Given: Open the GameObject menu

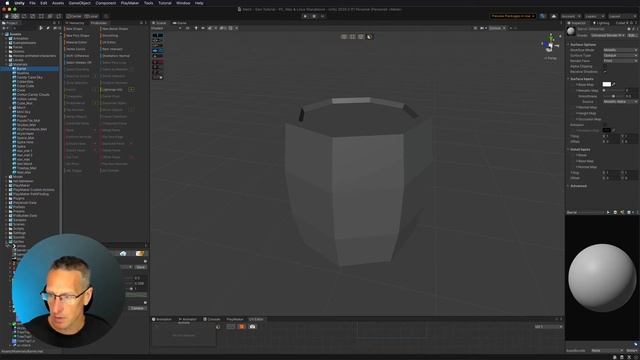Looking at the screenshot, I should [x=80, y=3].
